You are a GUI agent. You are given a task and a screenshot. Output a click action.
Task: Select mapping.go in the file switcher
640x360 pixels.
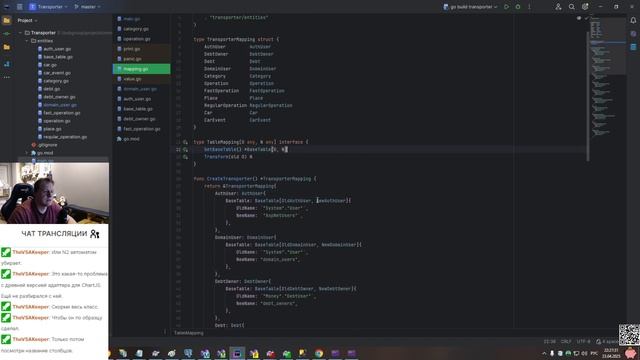(x=142, y=69)
